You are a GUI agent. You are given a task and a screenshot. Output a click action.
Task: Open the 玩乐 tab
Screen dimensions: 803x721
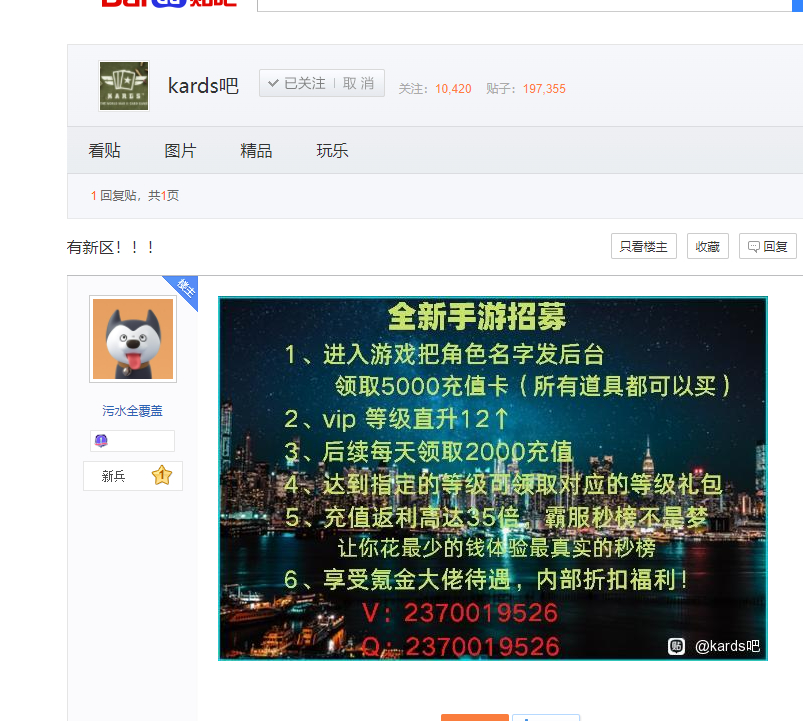332,151
